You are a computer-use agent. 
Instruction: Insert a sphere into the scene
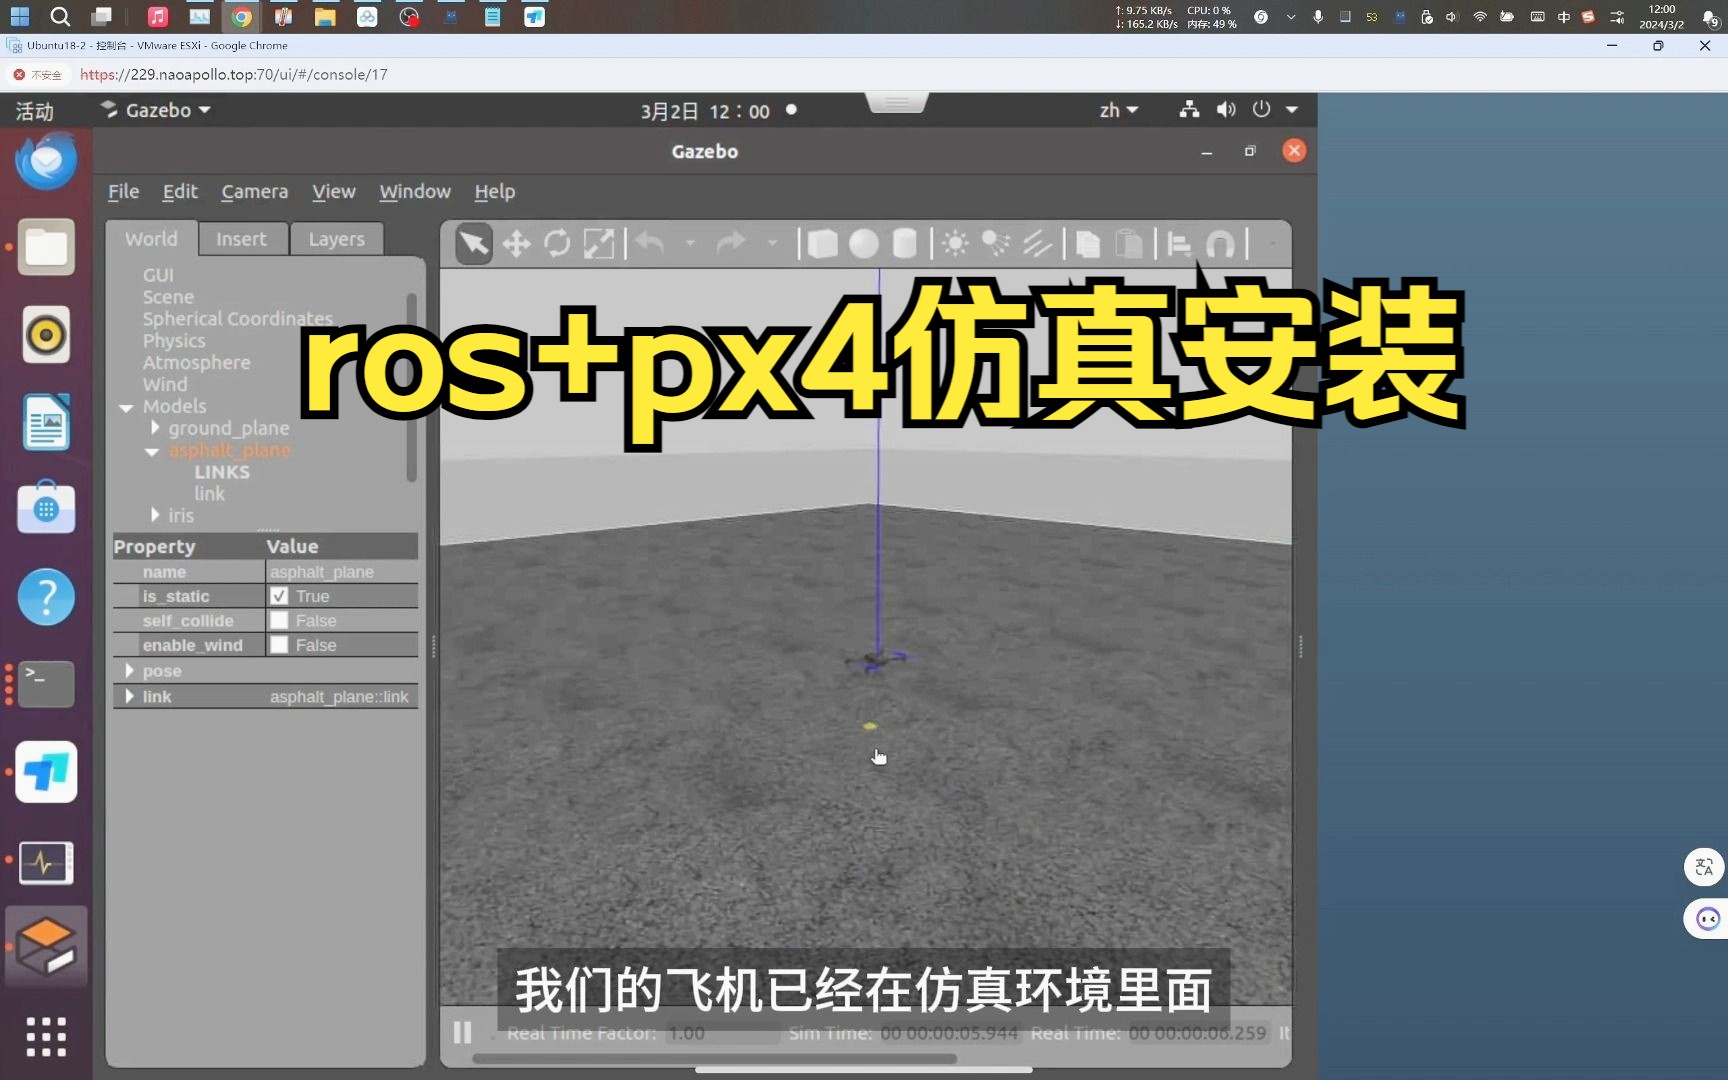(863, 243)
